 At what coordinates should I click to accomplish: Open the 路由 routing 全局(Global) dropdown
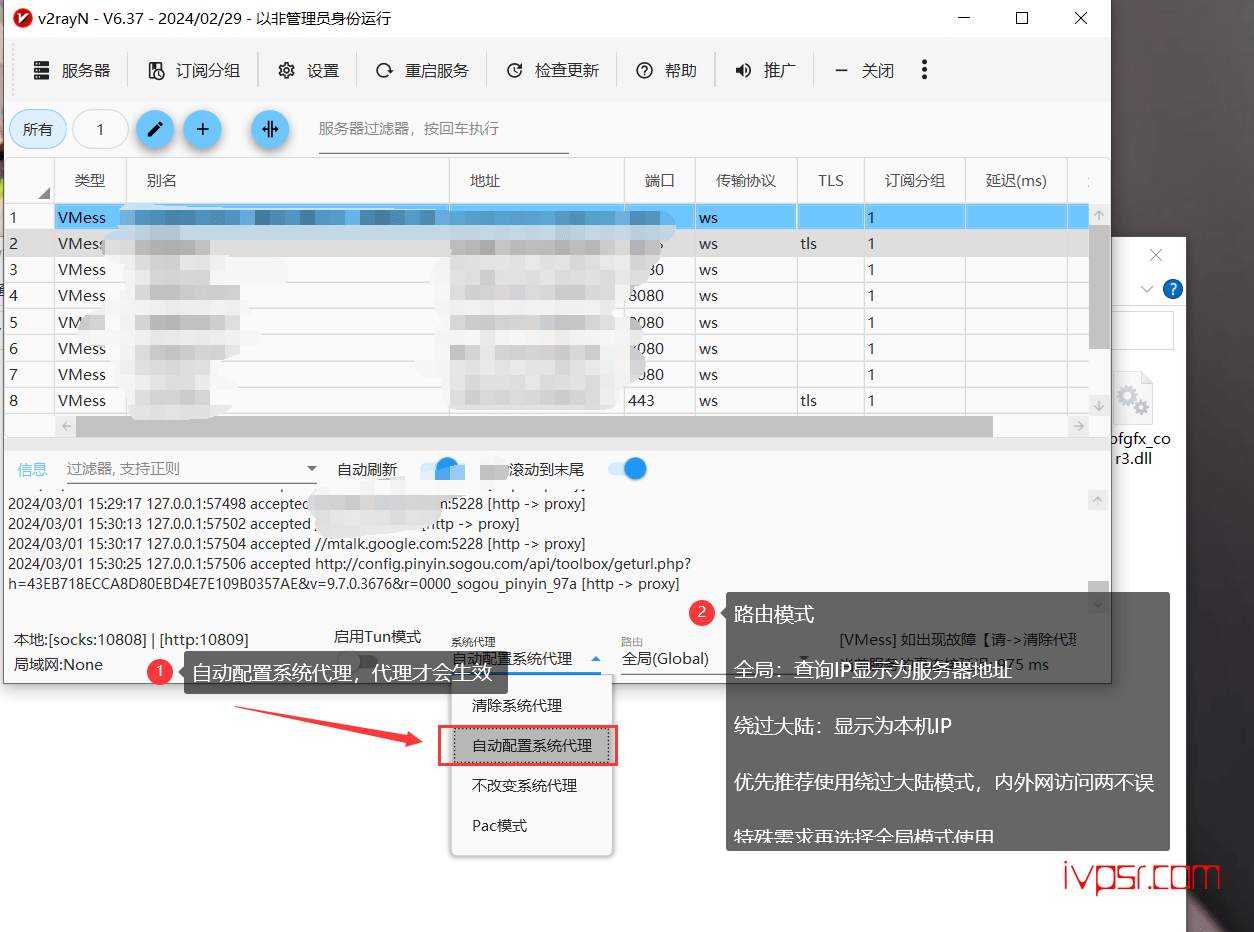714,659
